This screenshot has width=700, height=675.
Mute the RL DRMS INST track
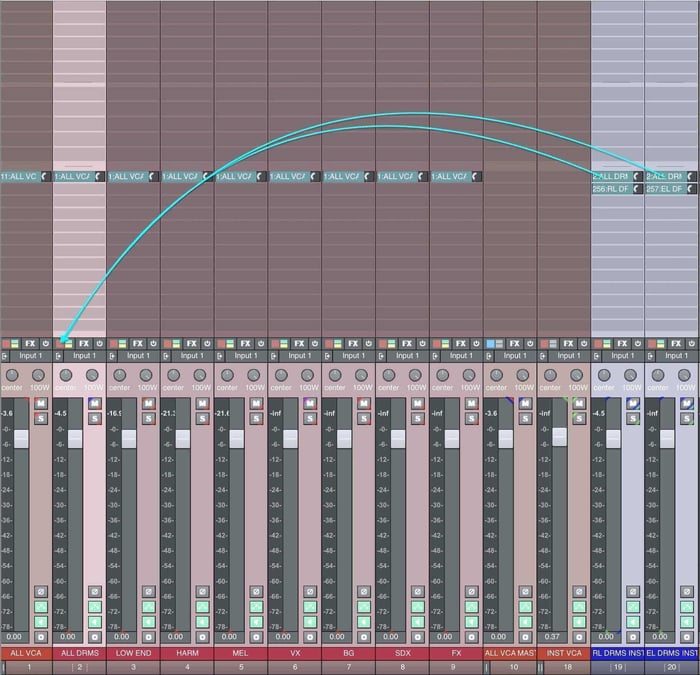[x=633, y=404]
